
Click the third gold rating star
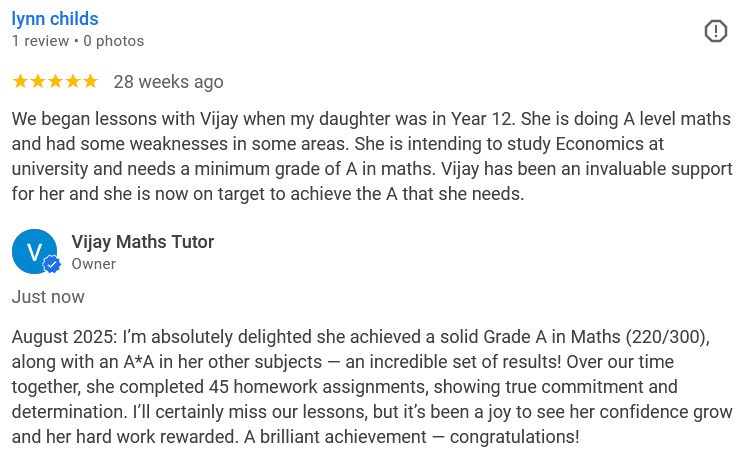pos(55,81)
